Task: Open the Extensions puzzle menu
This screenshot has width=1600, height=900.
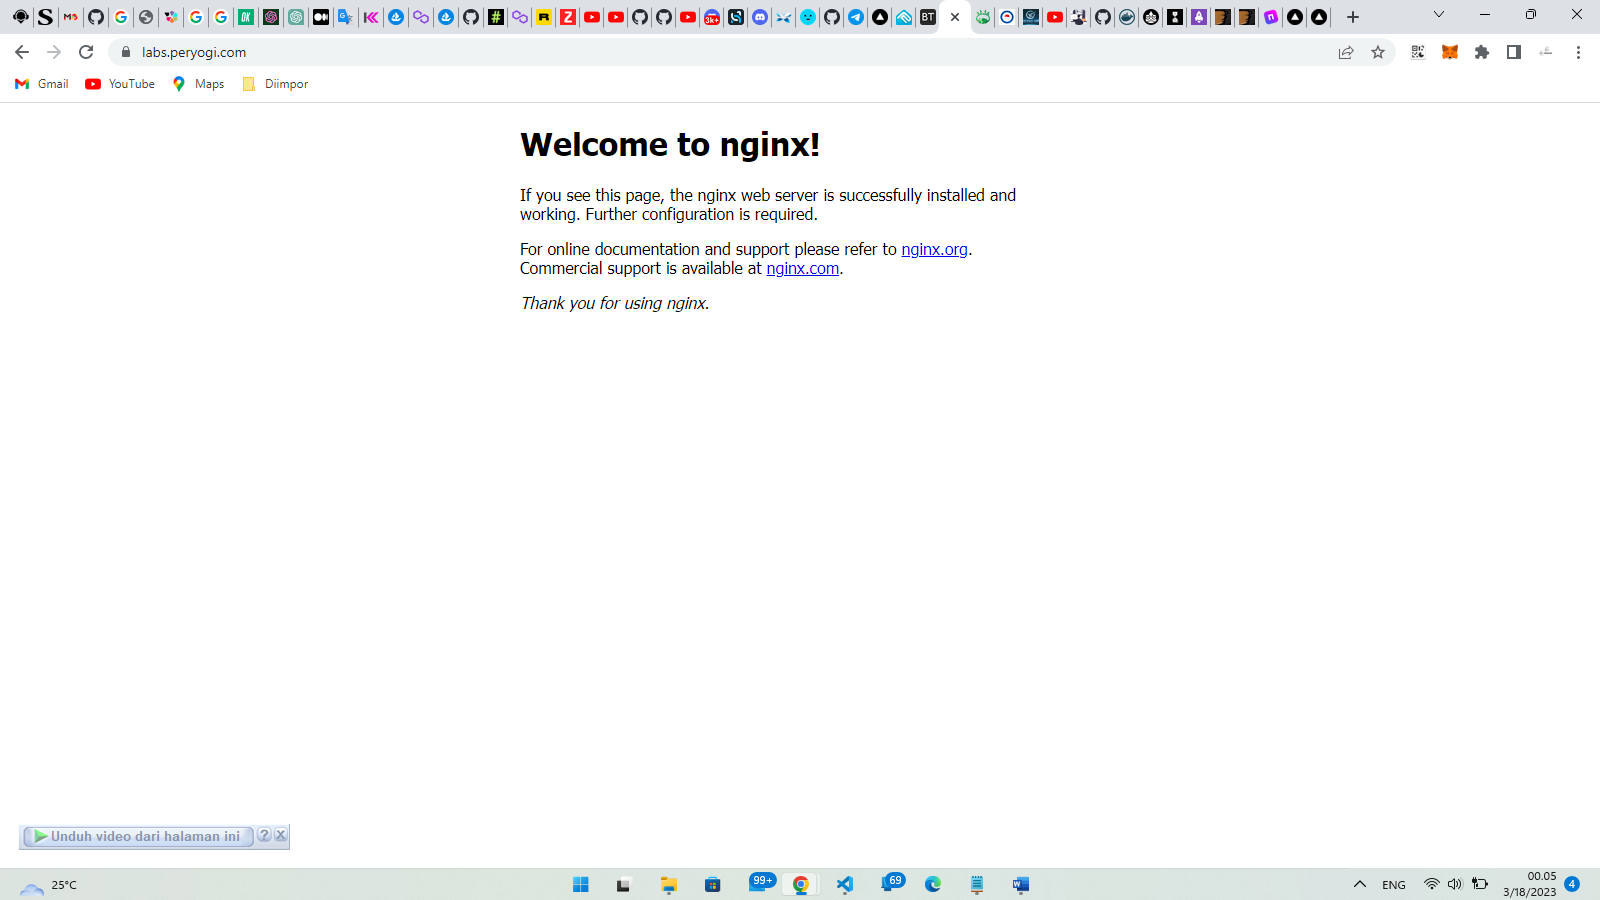Action: (x=1482, y=52)
